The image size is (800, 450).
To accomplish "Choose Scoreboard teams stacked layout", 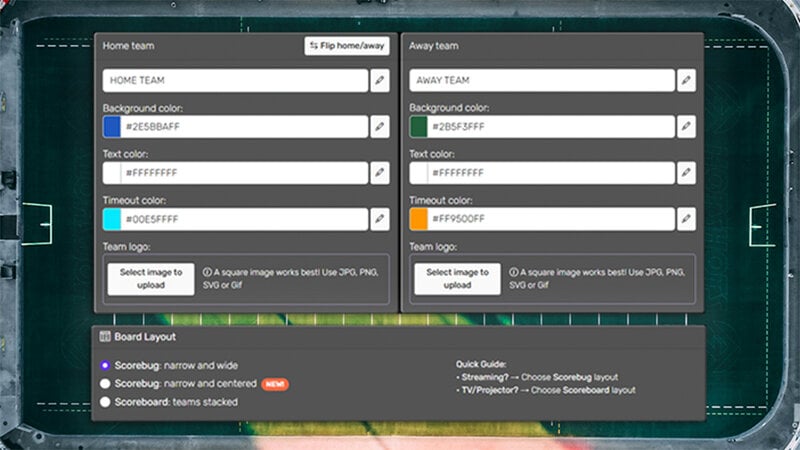I will [106, 402].
